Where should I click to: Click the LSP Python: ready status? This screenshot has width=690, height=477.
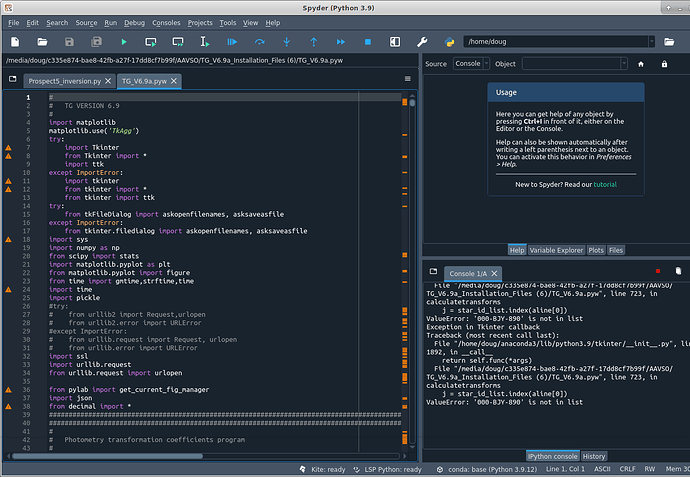click(x=387, y=470)
